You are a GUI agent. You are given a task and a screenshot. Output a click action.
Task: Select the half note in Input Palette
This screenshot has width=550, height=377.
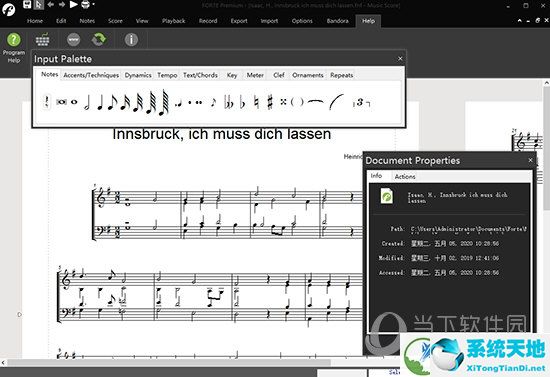87,103
